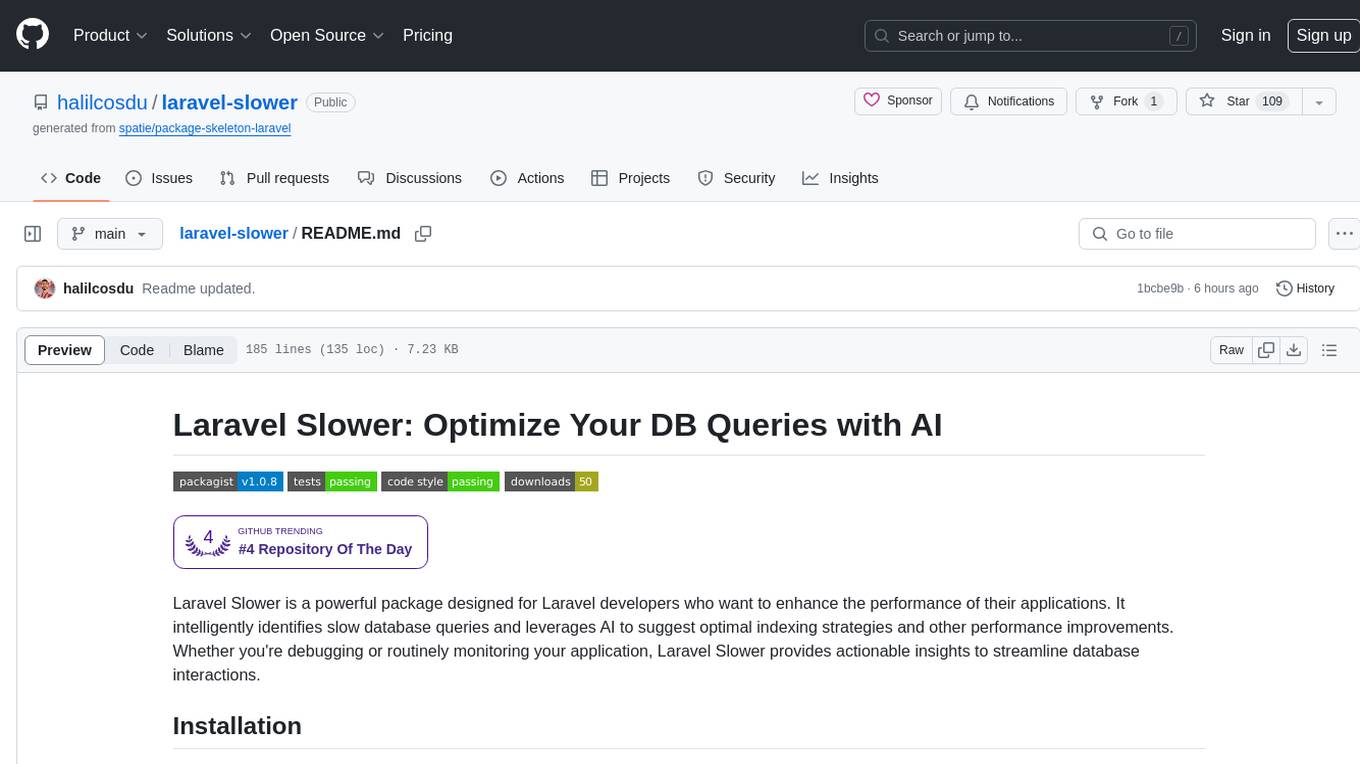
Task: Open the main branch selector
Action: [110, 234]
